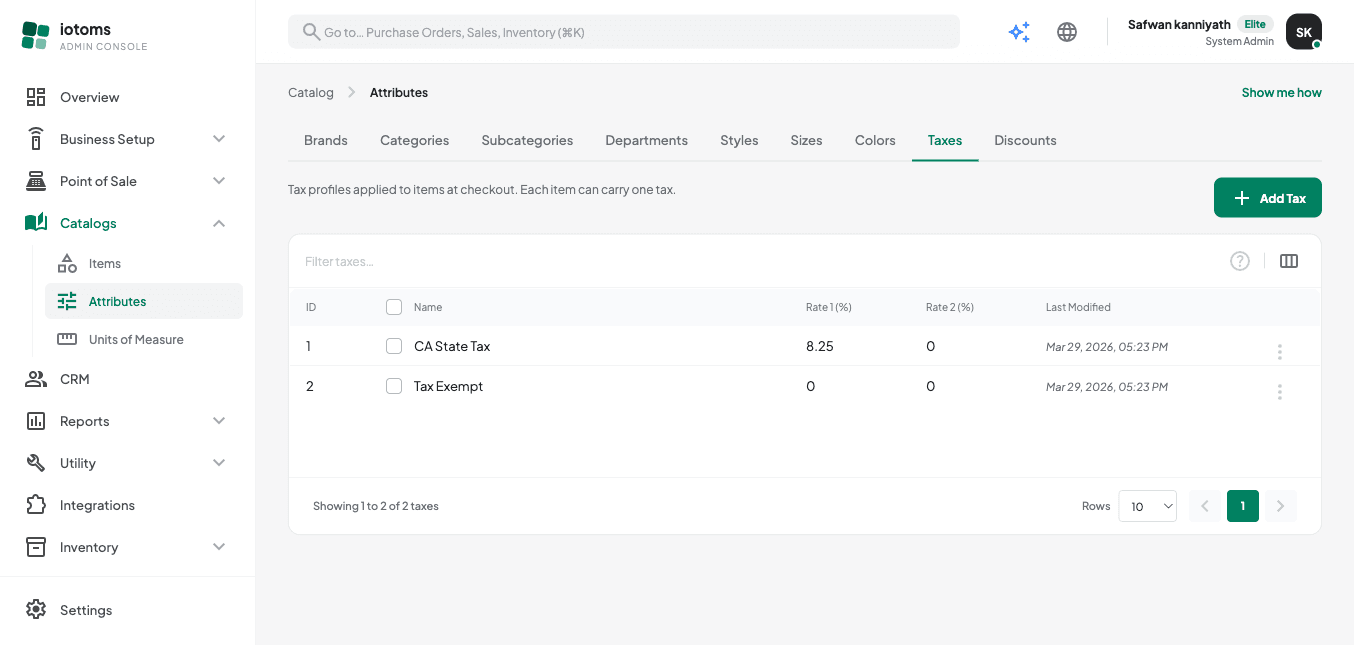Switch to the Sizes tab

(x=806, y=140)
